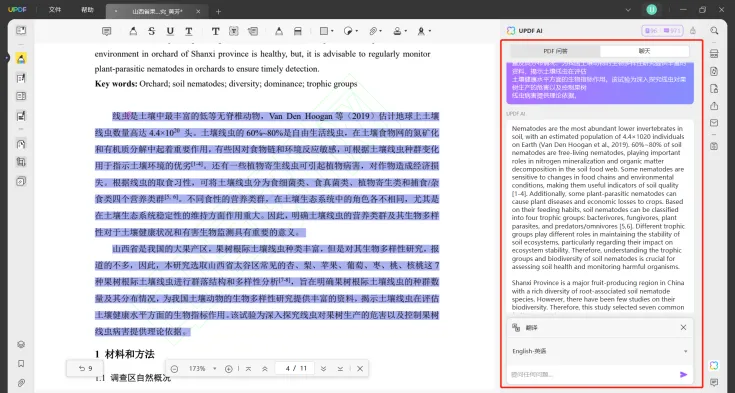Screen dimensions: 735x393
Task: Apply strikethrough annotation tool
Action: (151, 31)
